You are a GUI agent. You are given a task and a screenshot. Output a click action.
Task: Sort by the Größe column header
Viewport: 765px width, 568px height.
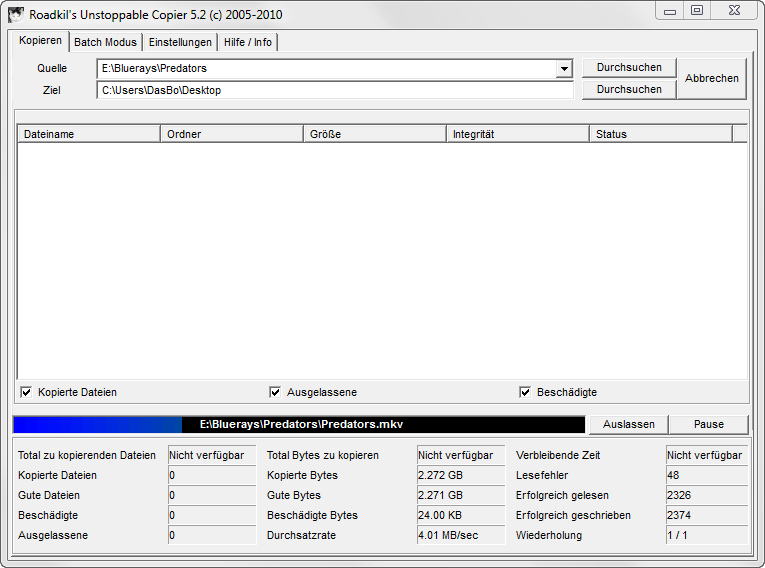pos(375,134)
